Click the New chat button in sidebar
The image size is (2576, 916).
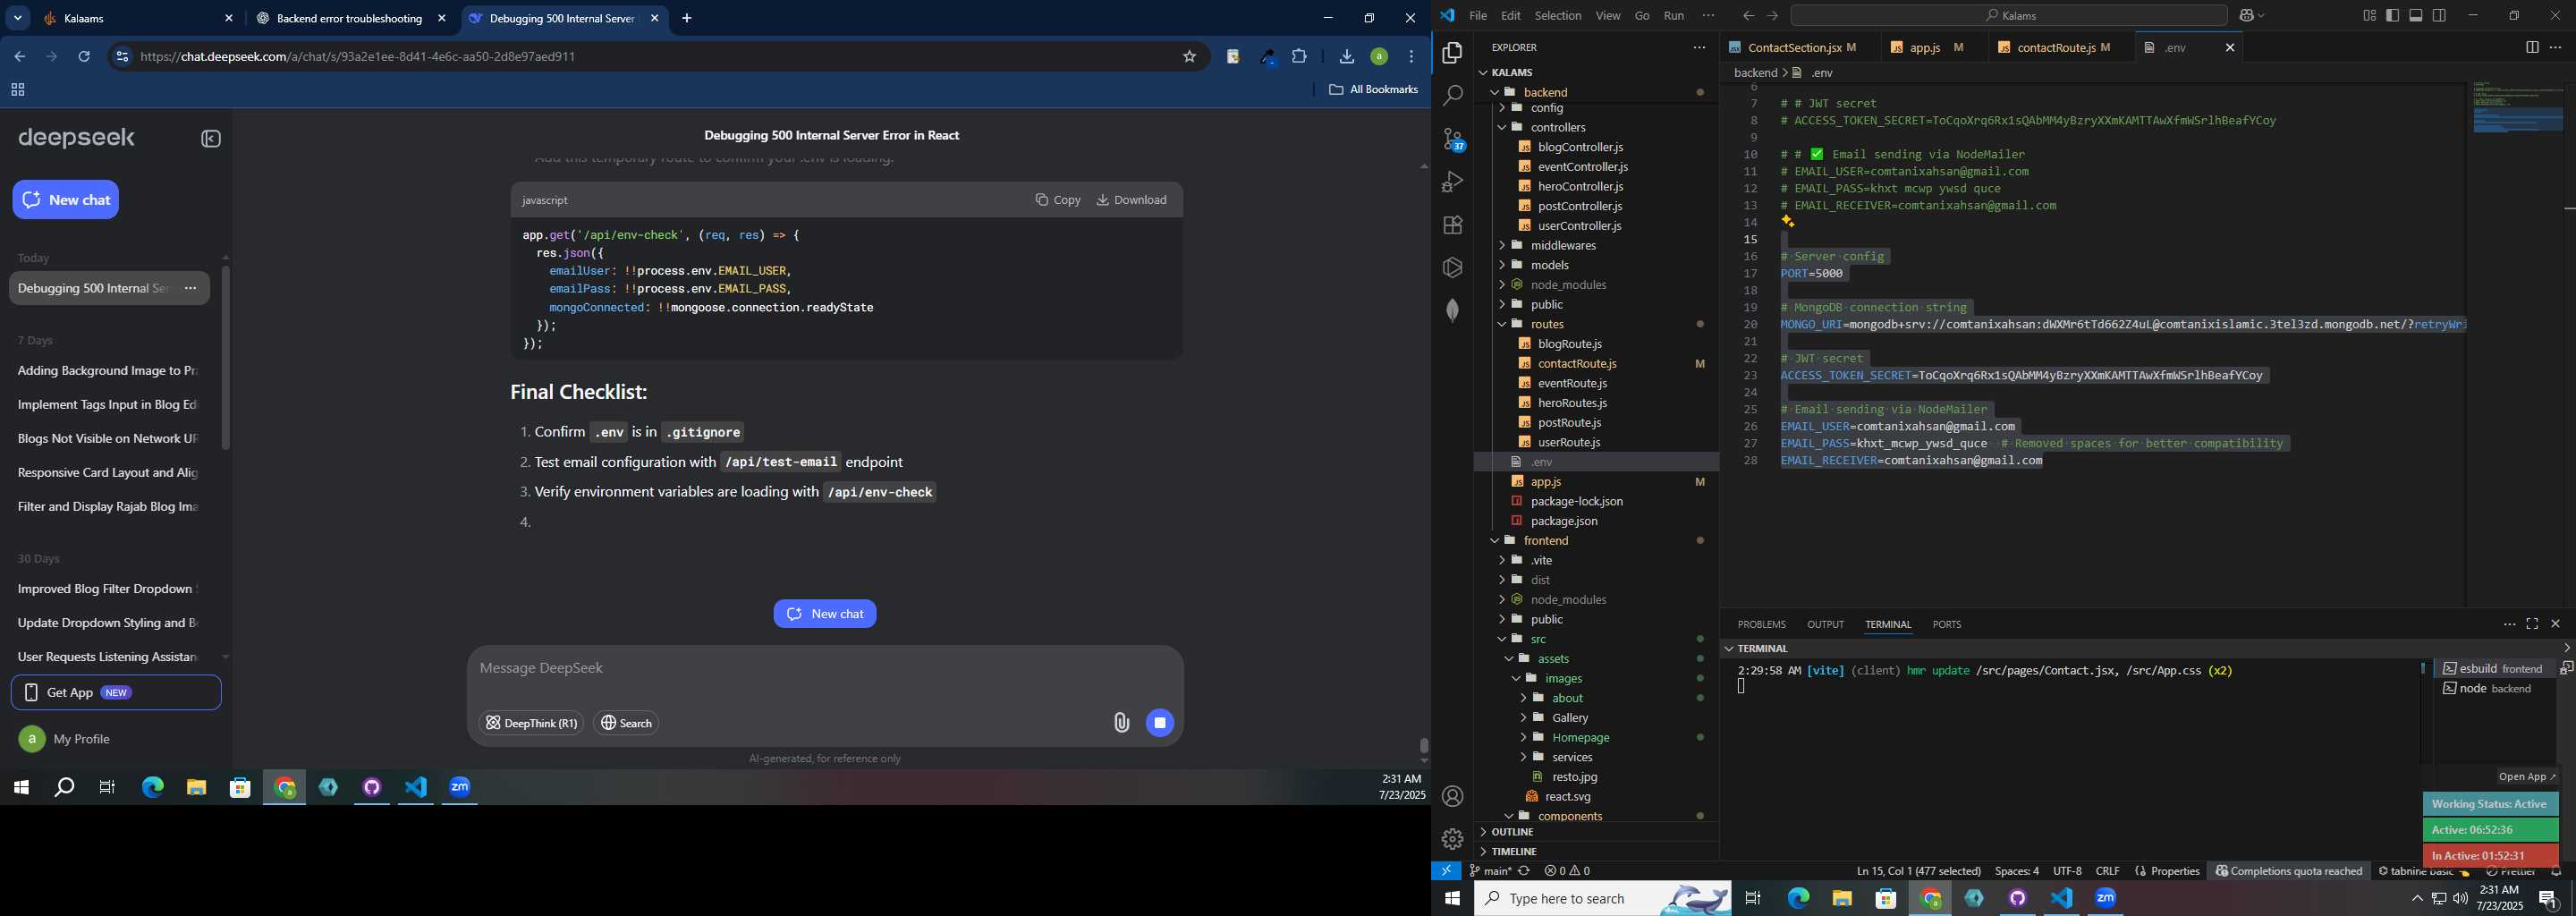pos(66,200)
